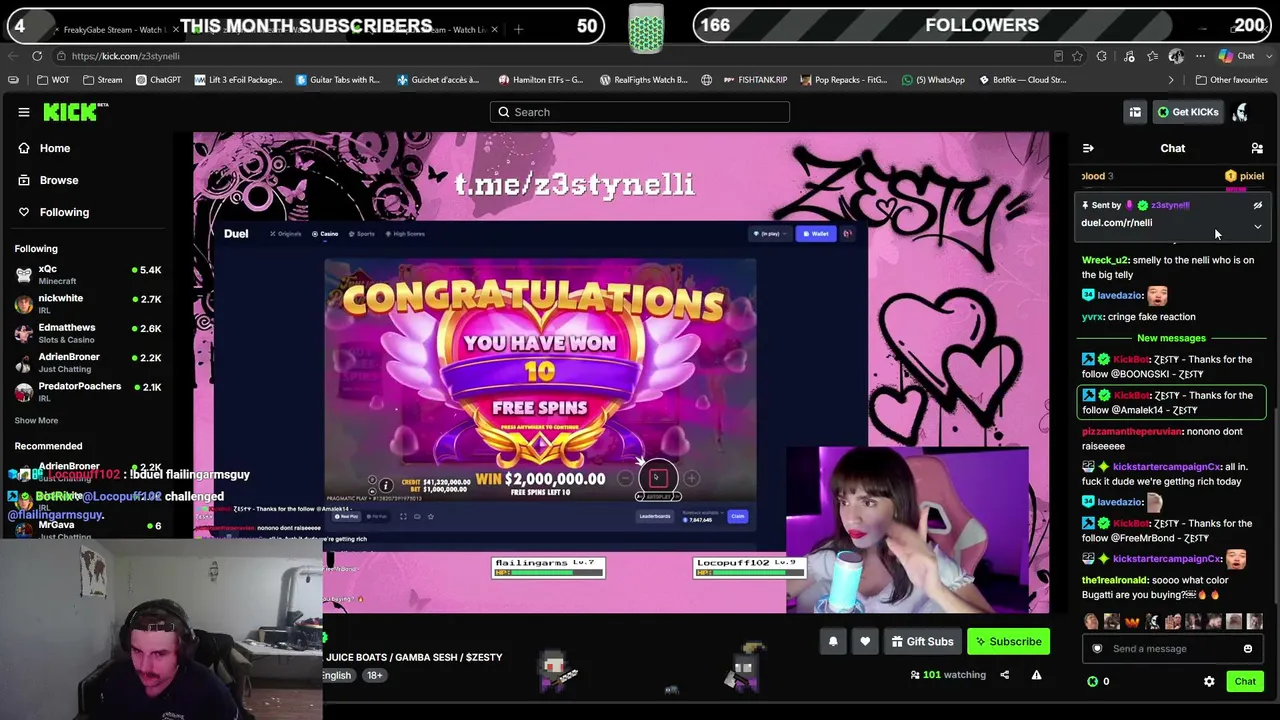
Task: Focus the Send a message chat input
Action: [1172, 649]
